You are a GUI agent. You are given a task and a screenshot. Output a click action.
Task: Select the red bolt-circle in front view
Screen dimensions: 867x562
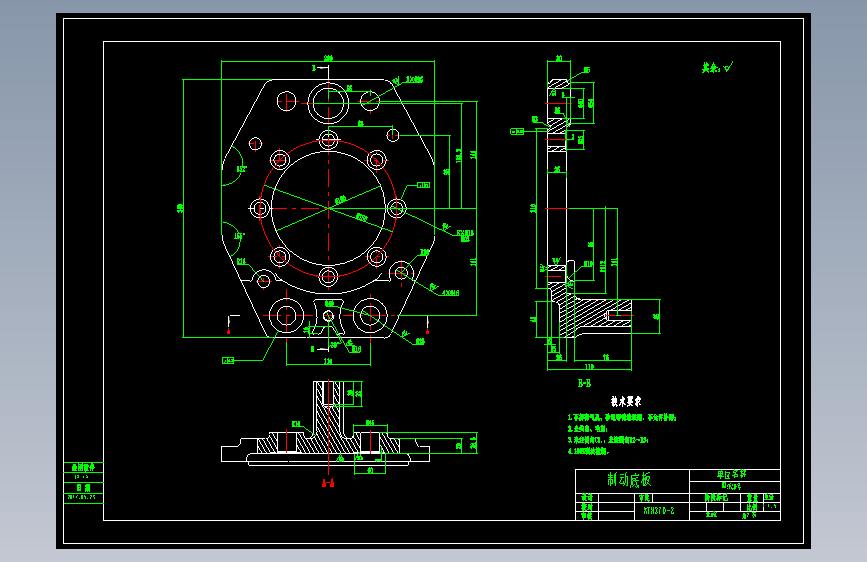pyautogui.click(x=328, y=141)
